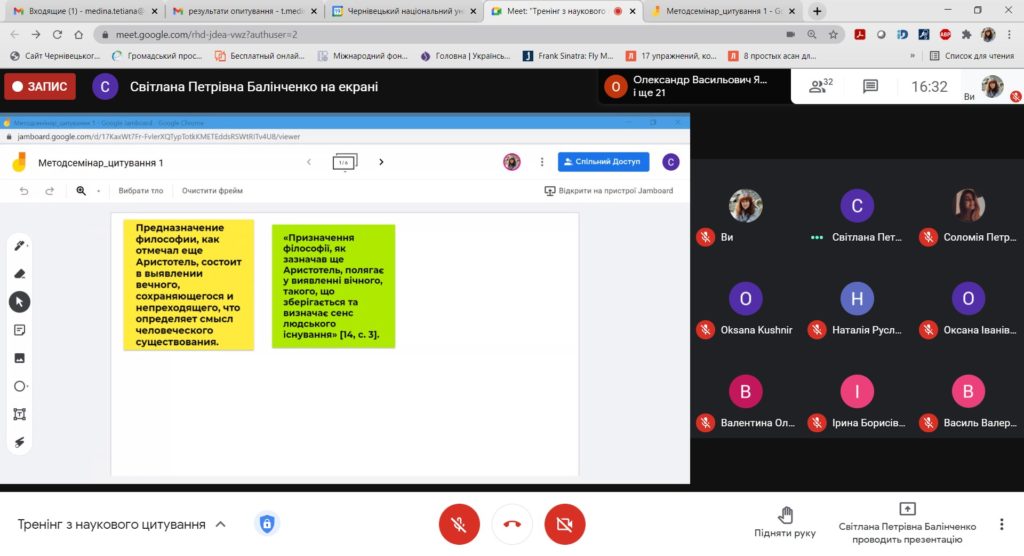The image size is (1024, 556).
Task: Switch to результати опитування Gmail tab
Action: click(243, 11)
